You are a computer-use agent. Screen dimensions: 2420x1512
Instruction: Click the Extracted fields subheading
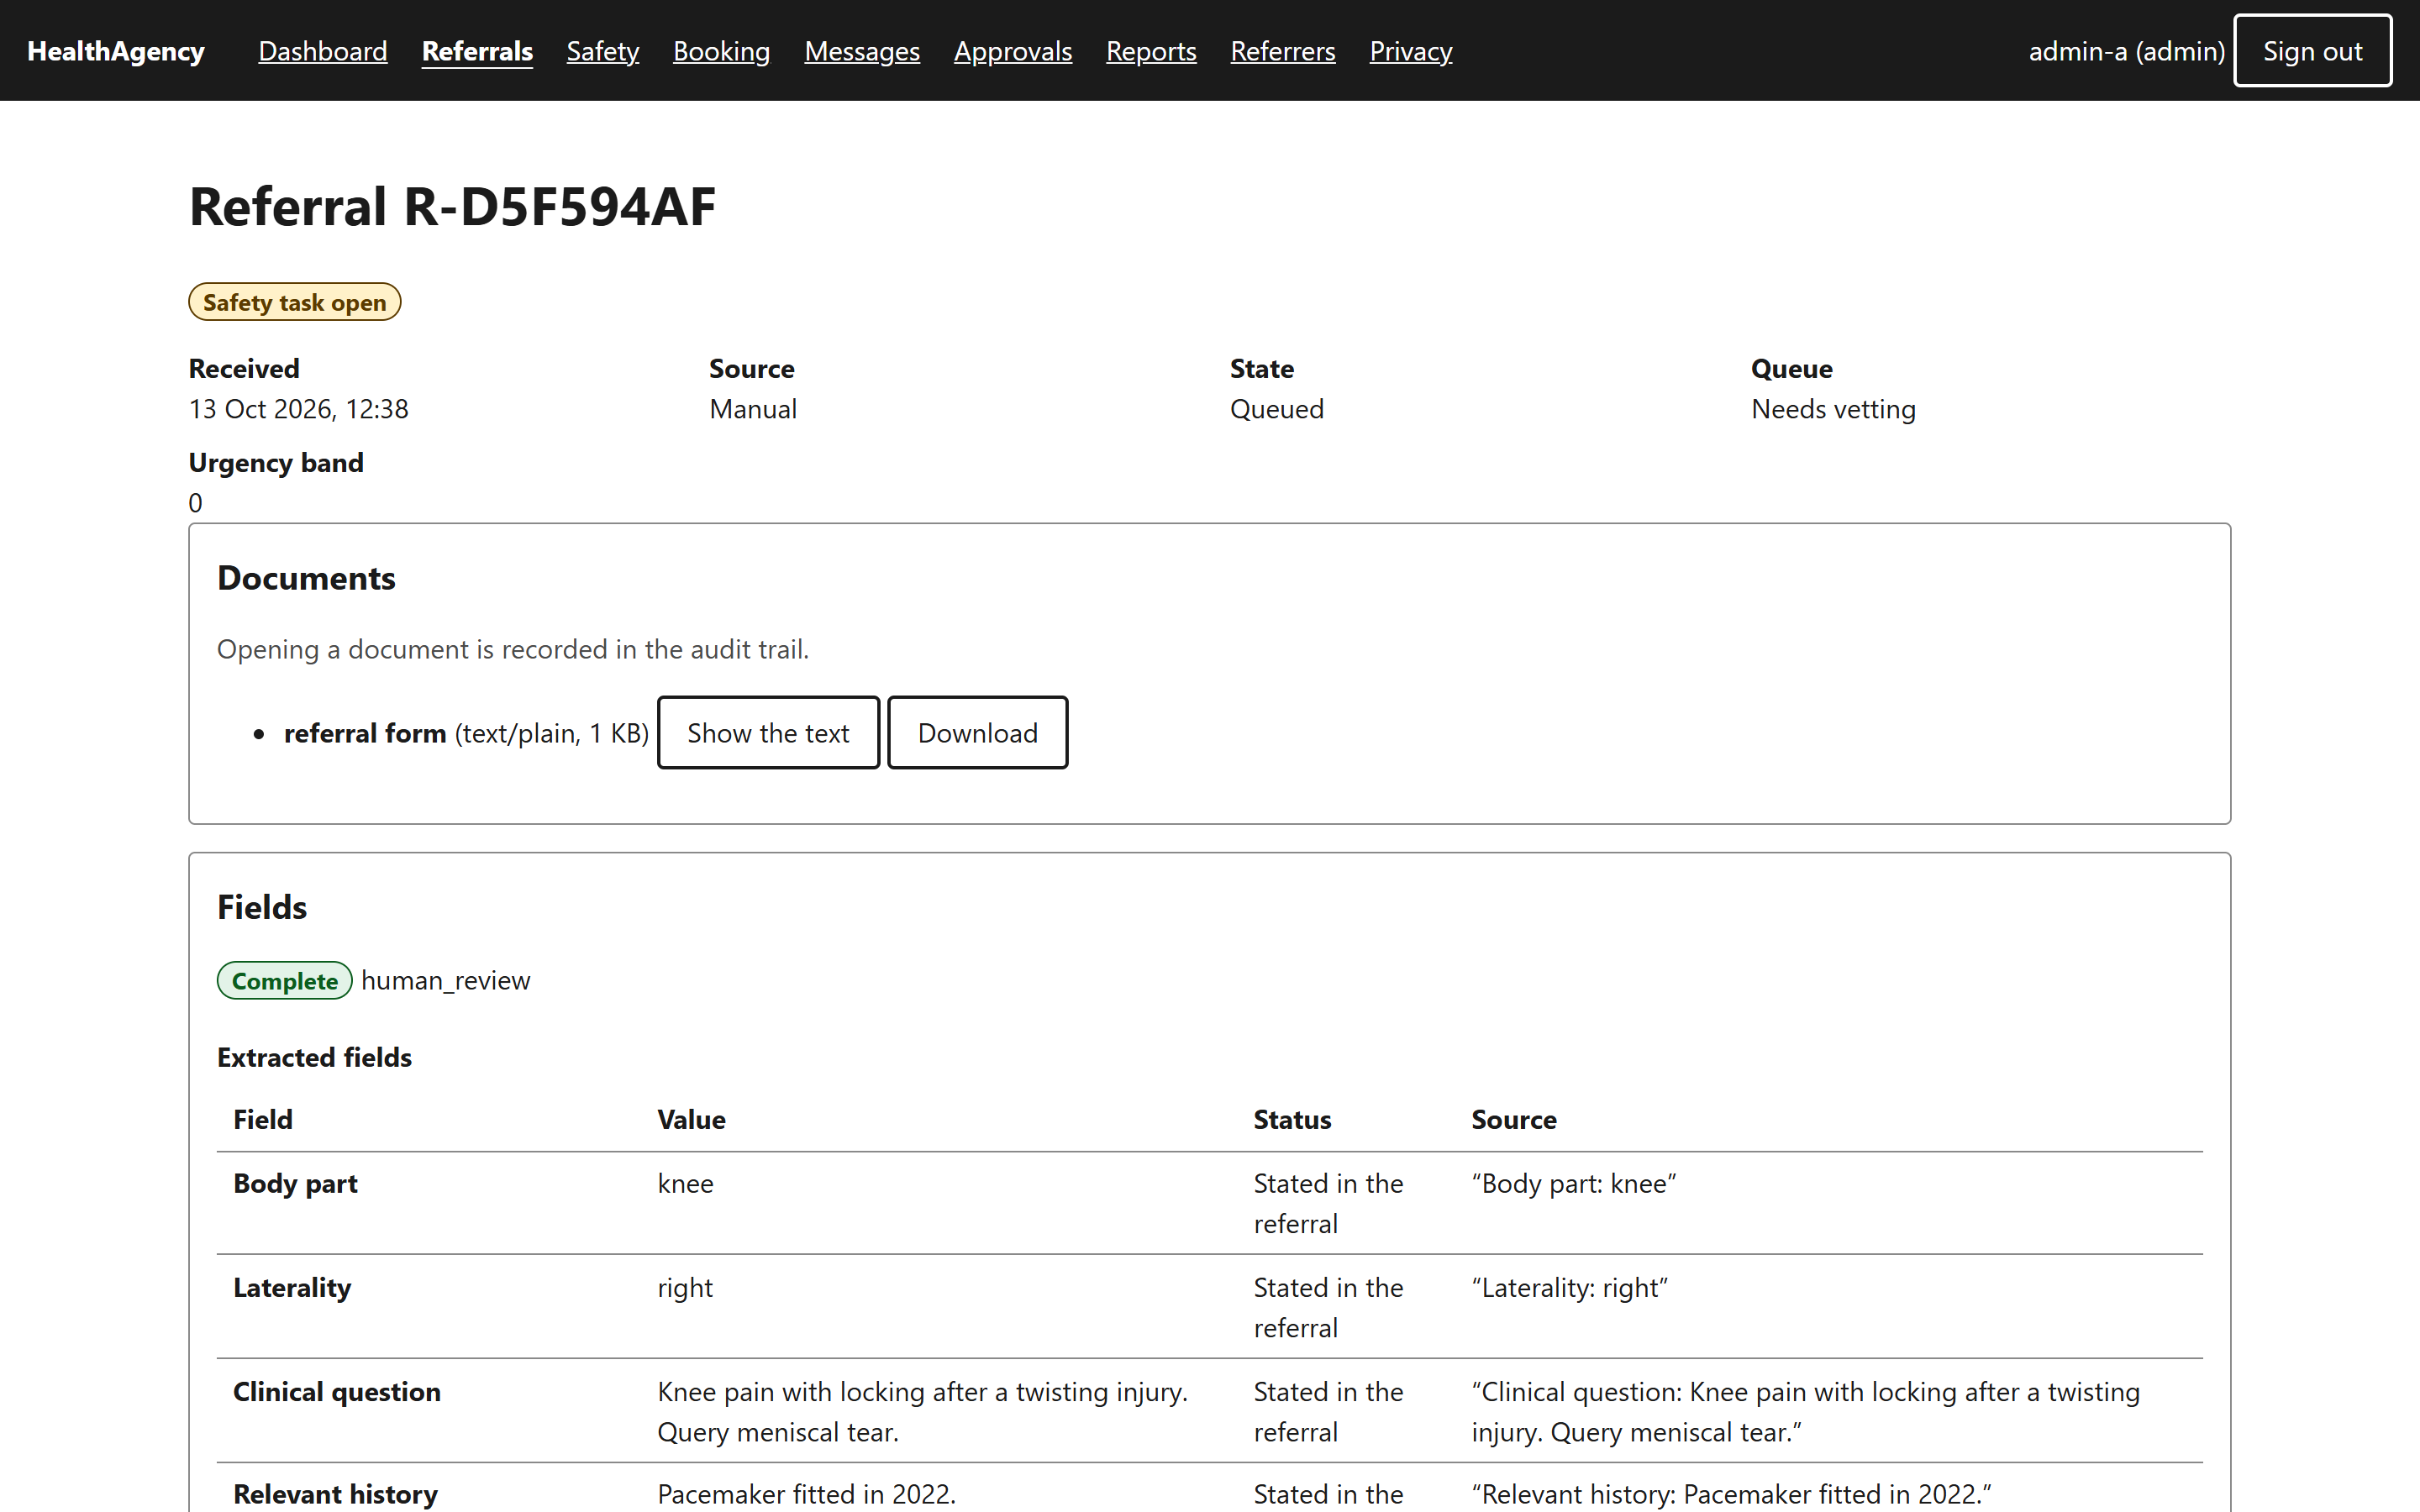[314, 1057]
